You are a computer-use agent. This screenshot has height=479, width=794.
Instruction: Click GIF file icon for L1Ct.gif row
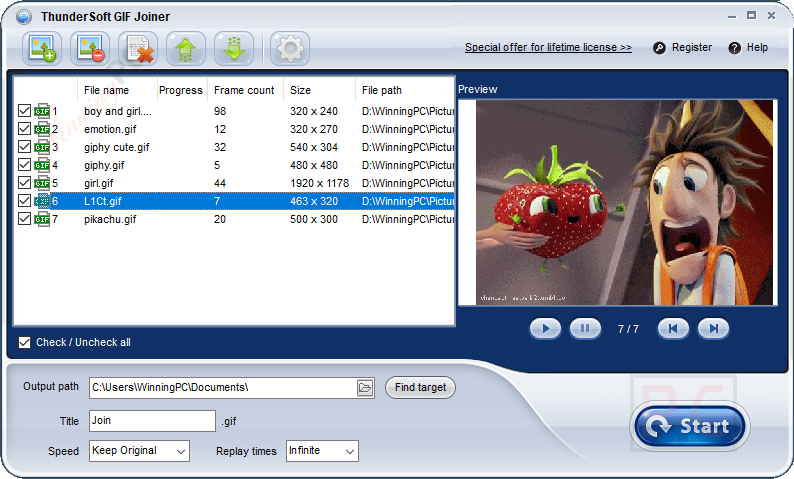[42, 201]
